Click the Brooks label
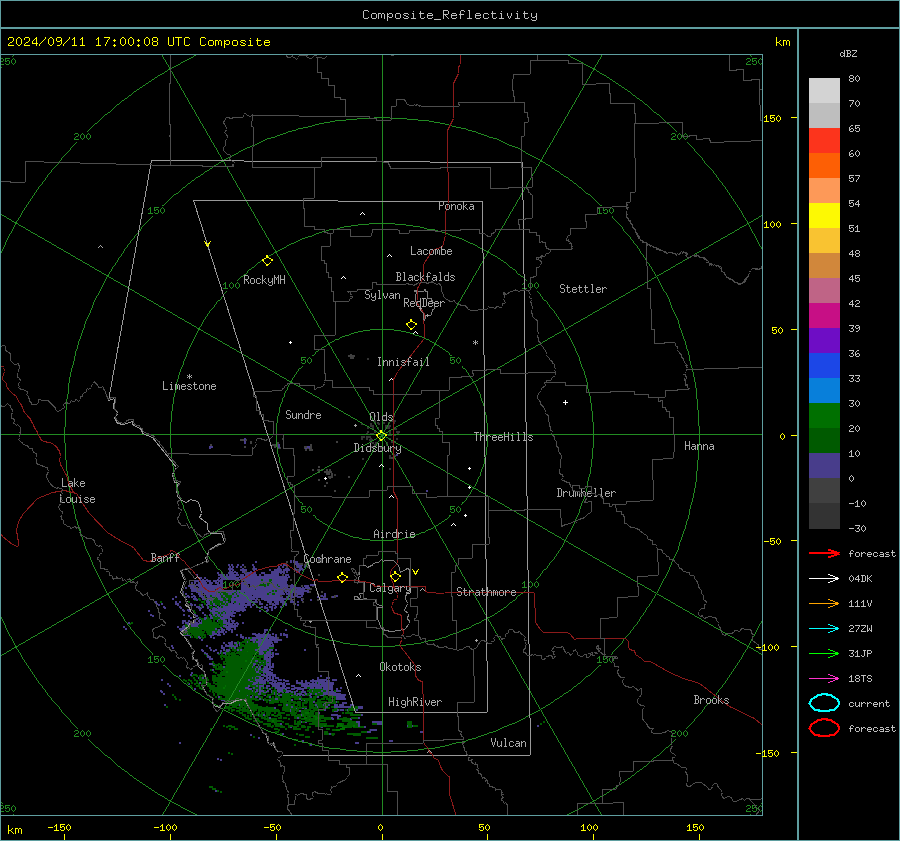This screenshot has width=900, height=841. (x=711, y=700)
